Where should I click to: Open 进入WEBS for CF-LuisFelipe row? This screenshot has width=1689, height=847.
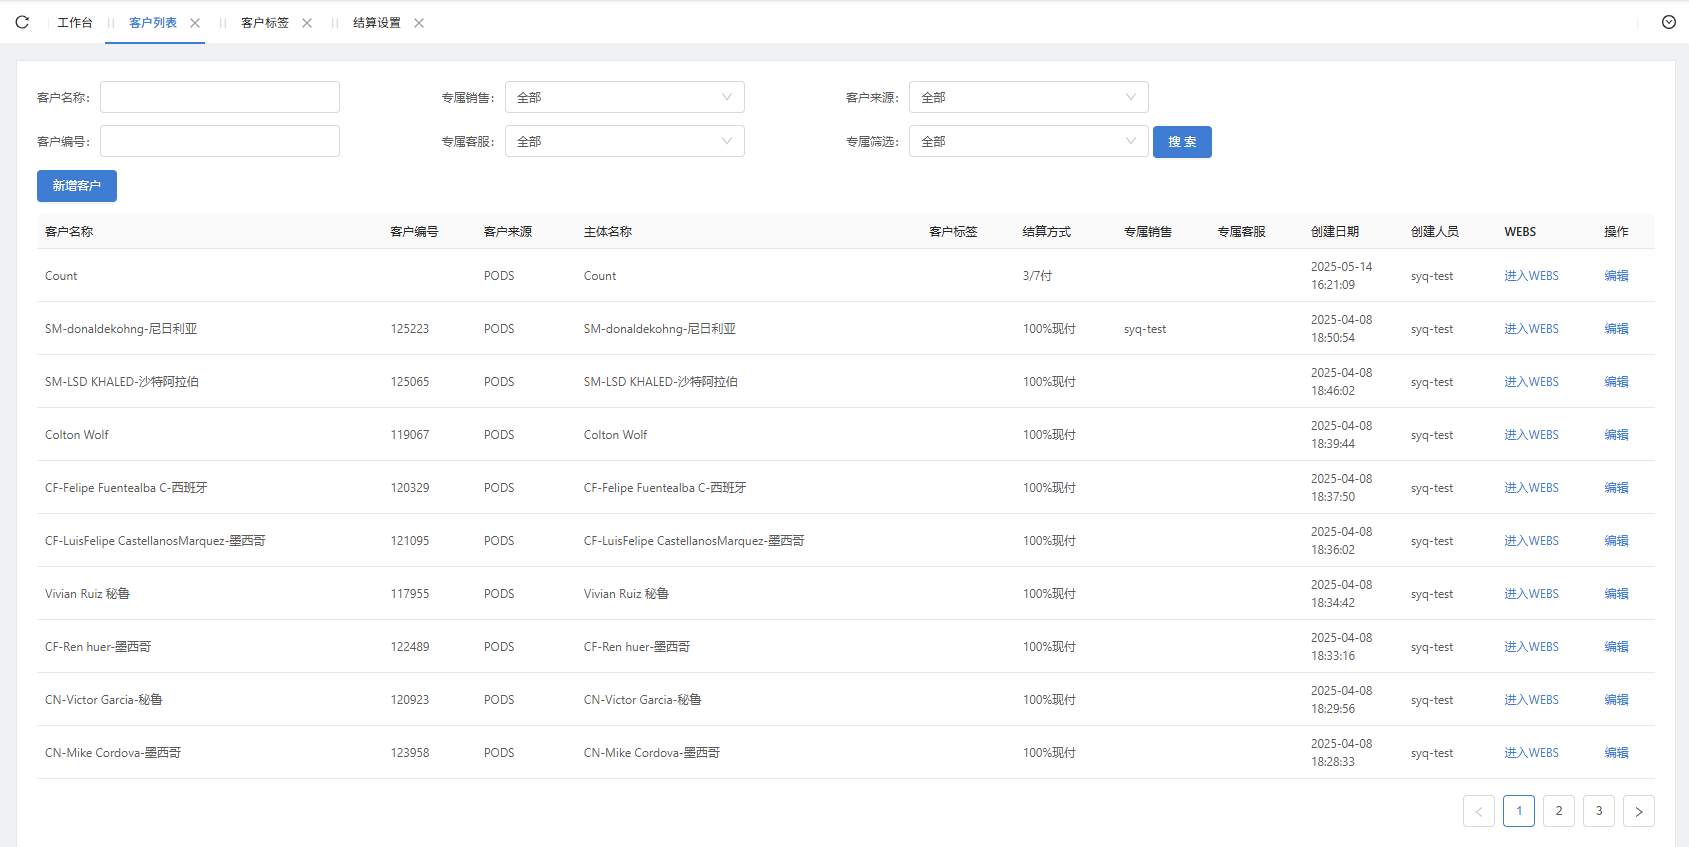click(1531, 541)
